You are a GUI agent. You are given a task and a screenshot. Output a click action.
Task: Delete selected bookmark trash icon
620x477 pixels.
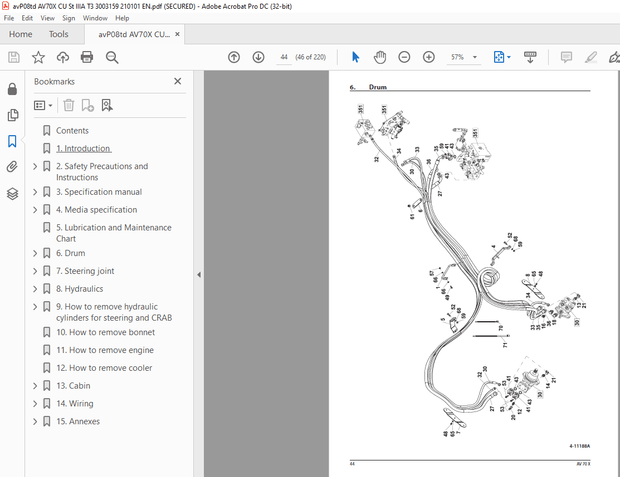click(x=69, y=105)
